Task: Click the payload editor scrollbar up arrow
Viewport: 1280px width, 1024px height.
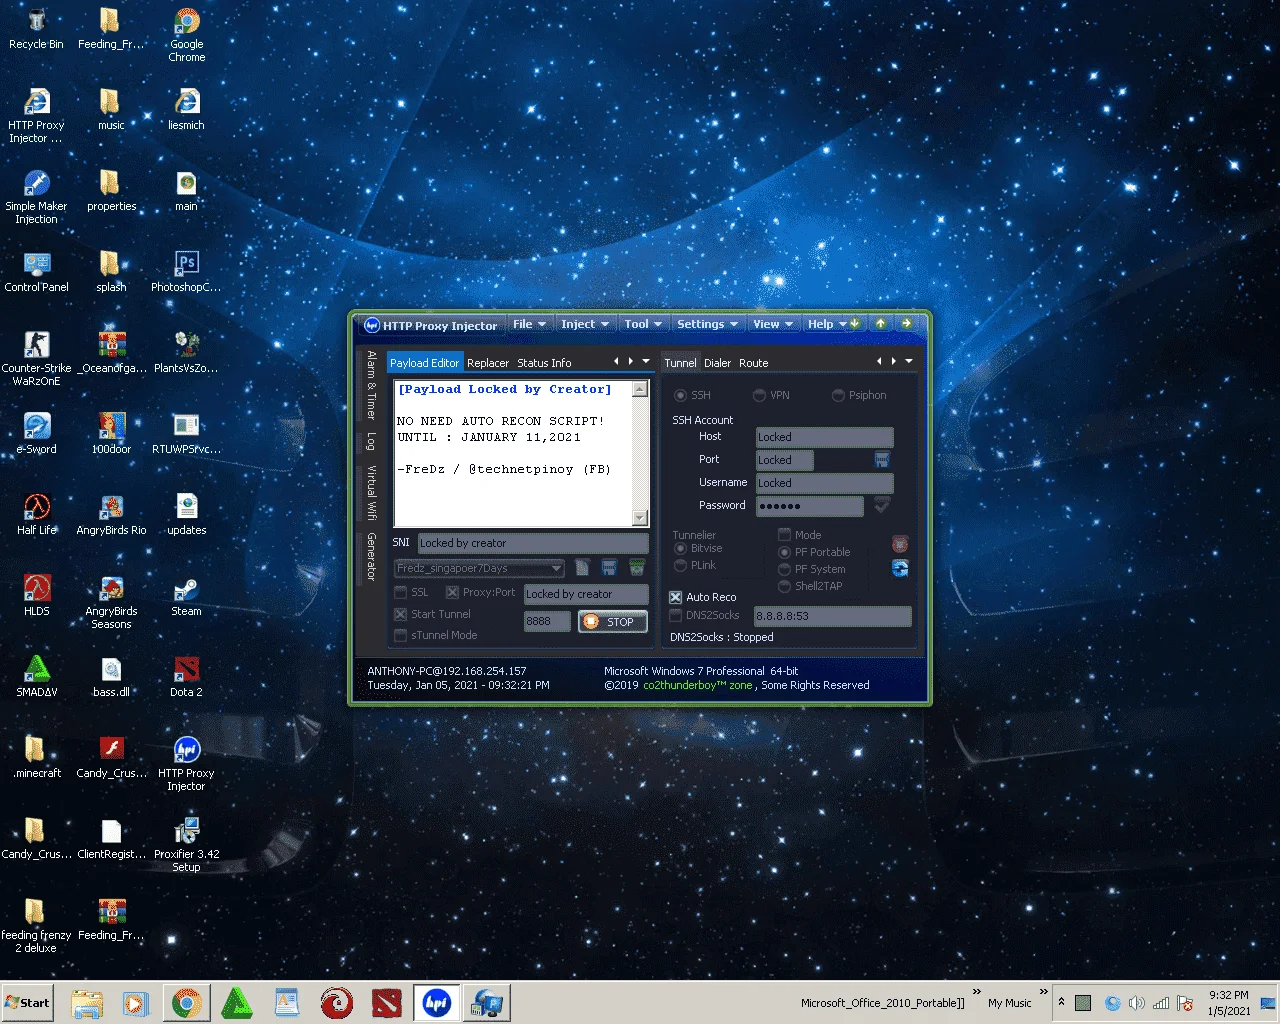Action: [x=640, y=388]
